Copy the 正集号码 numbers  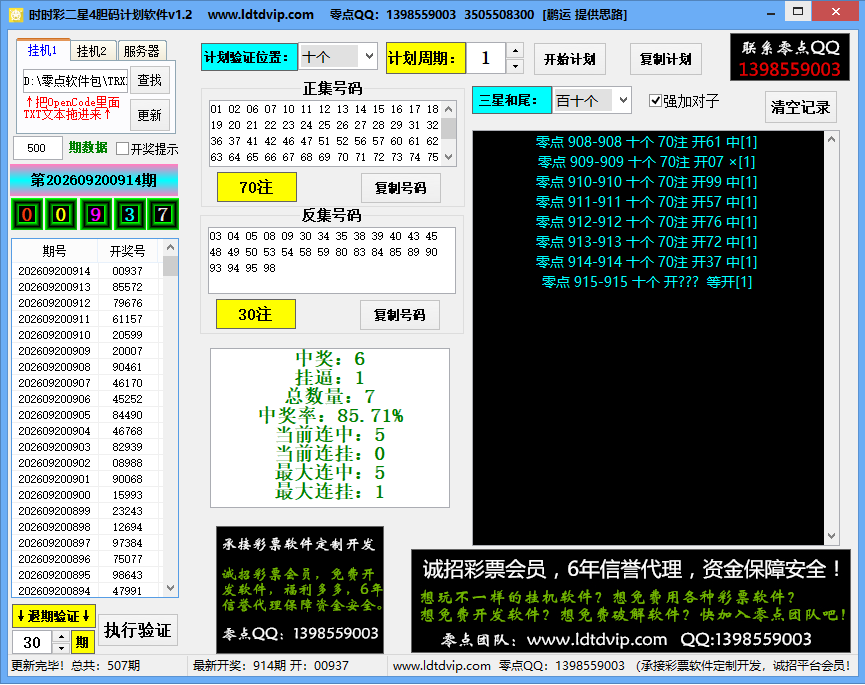pos(401,188)
